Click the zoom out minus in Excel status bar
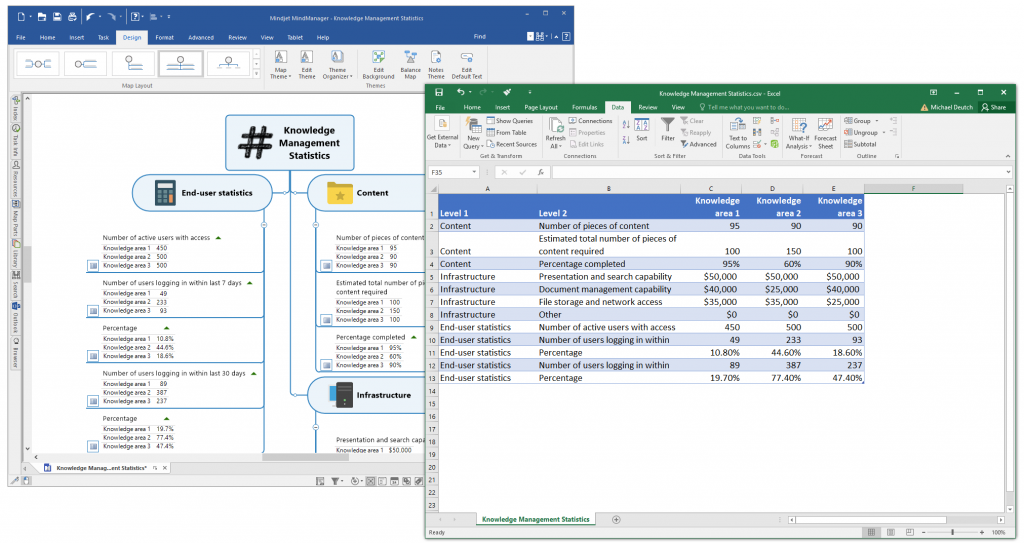Screen dimensions: 1024x543 point(921,533)
